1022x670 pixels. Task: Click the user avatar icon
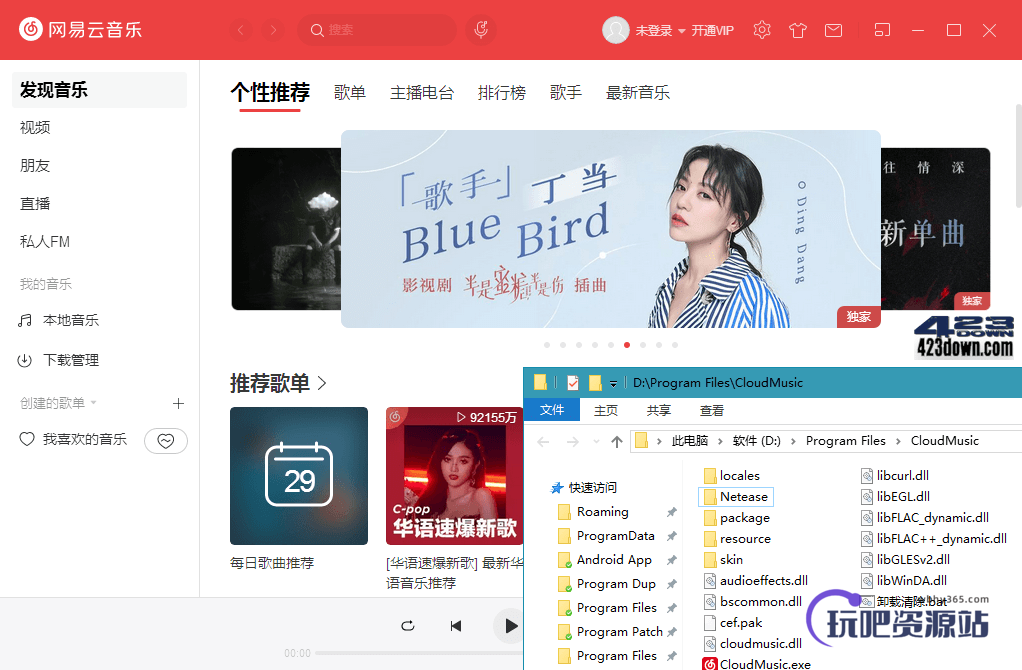point(615,30)
